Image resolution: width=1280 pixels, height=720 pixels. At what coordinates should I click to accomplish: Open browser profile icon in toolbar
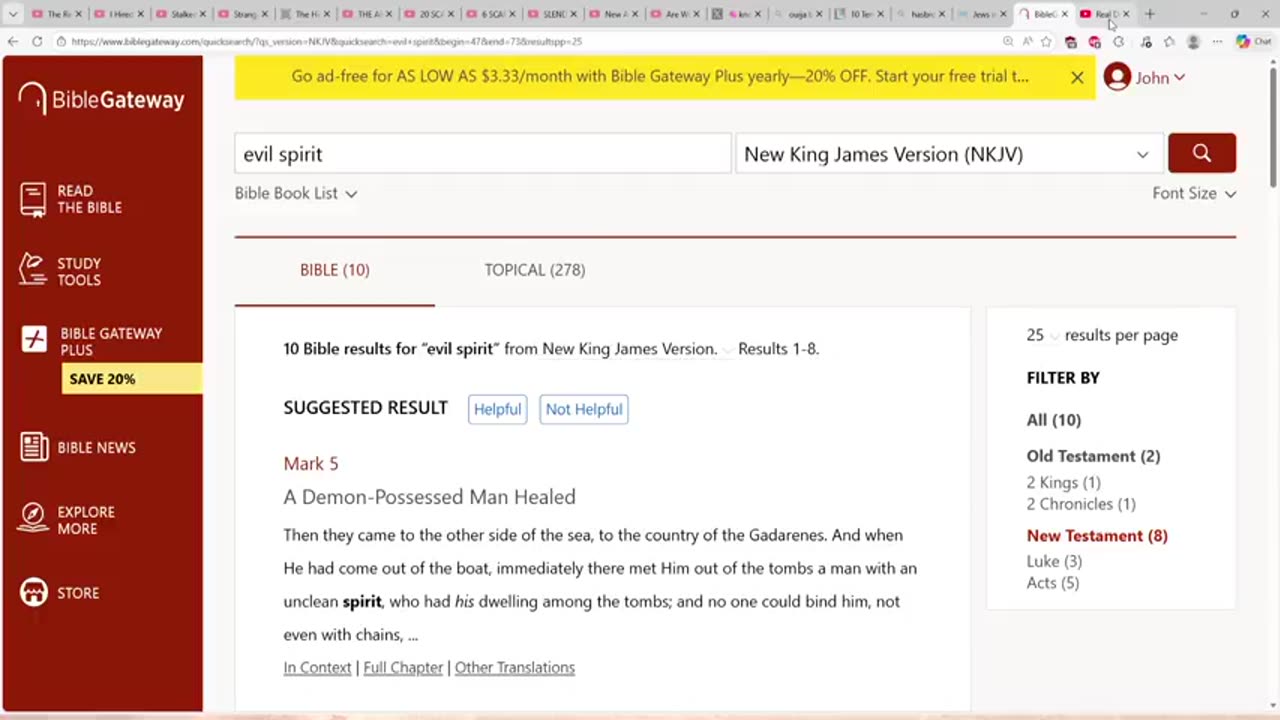pos(1193,41)
